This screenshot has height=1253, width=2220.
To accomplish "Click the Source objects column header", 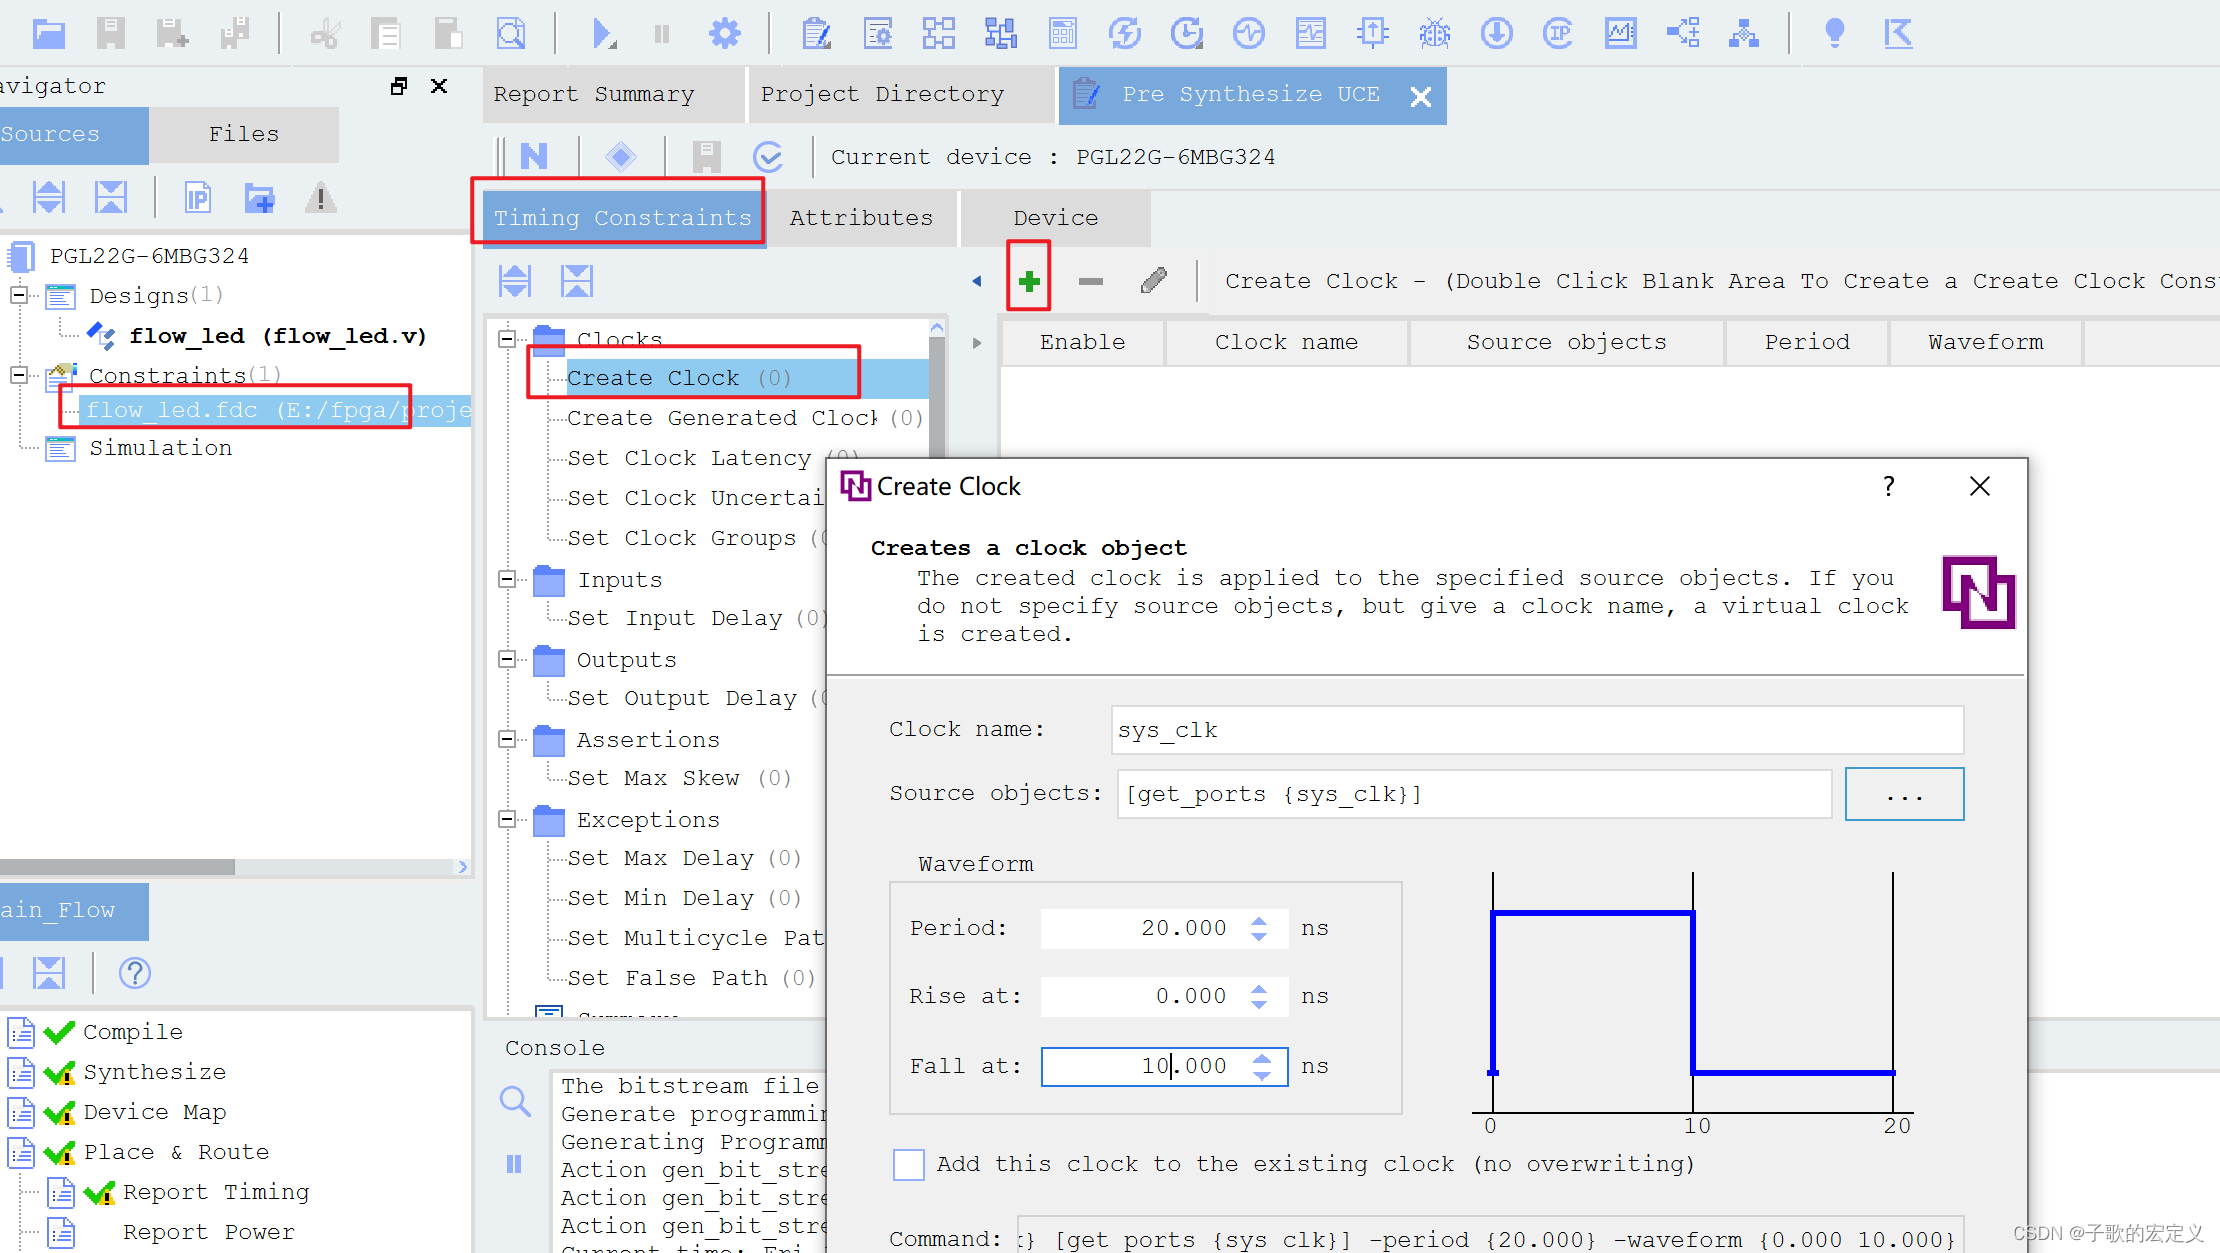I will coord(1567,342).
